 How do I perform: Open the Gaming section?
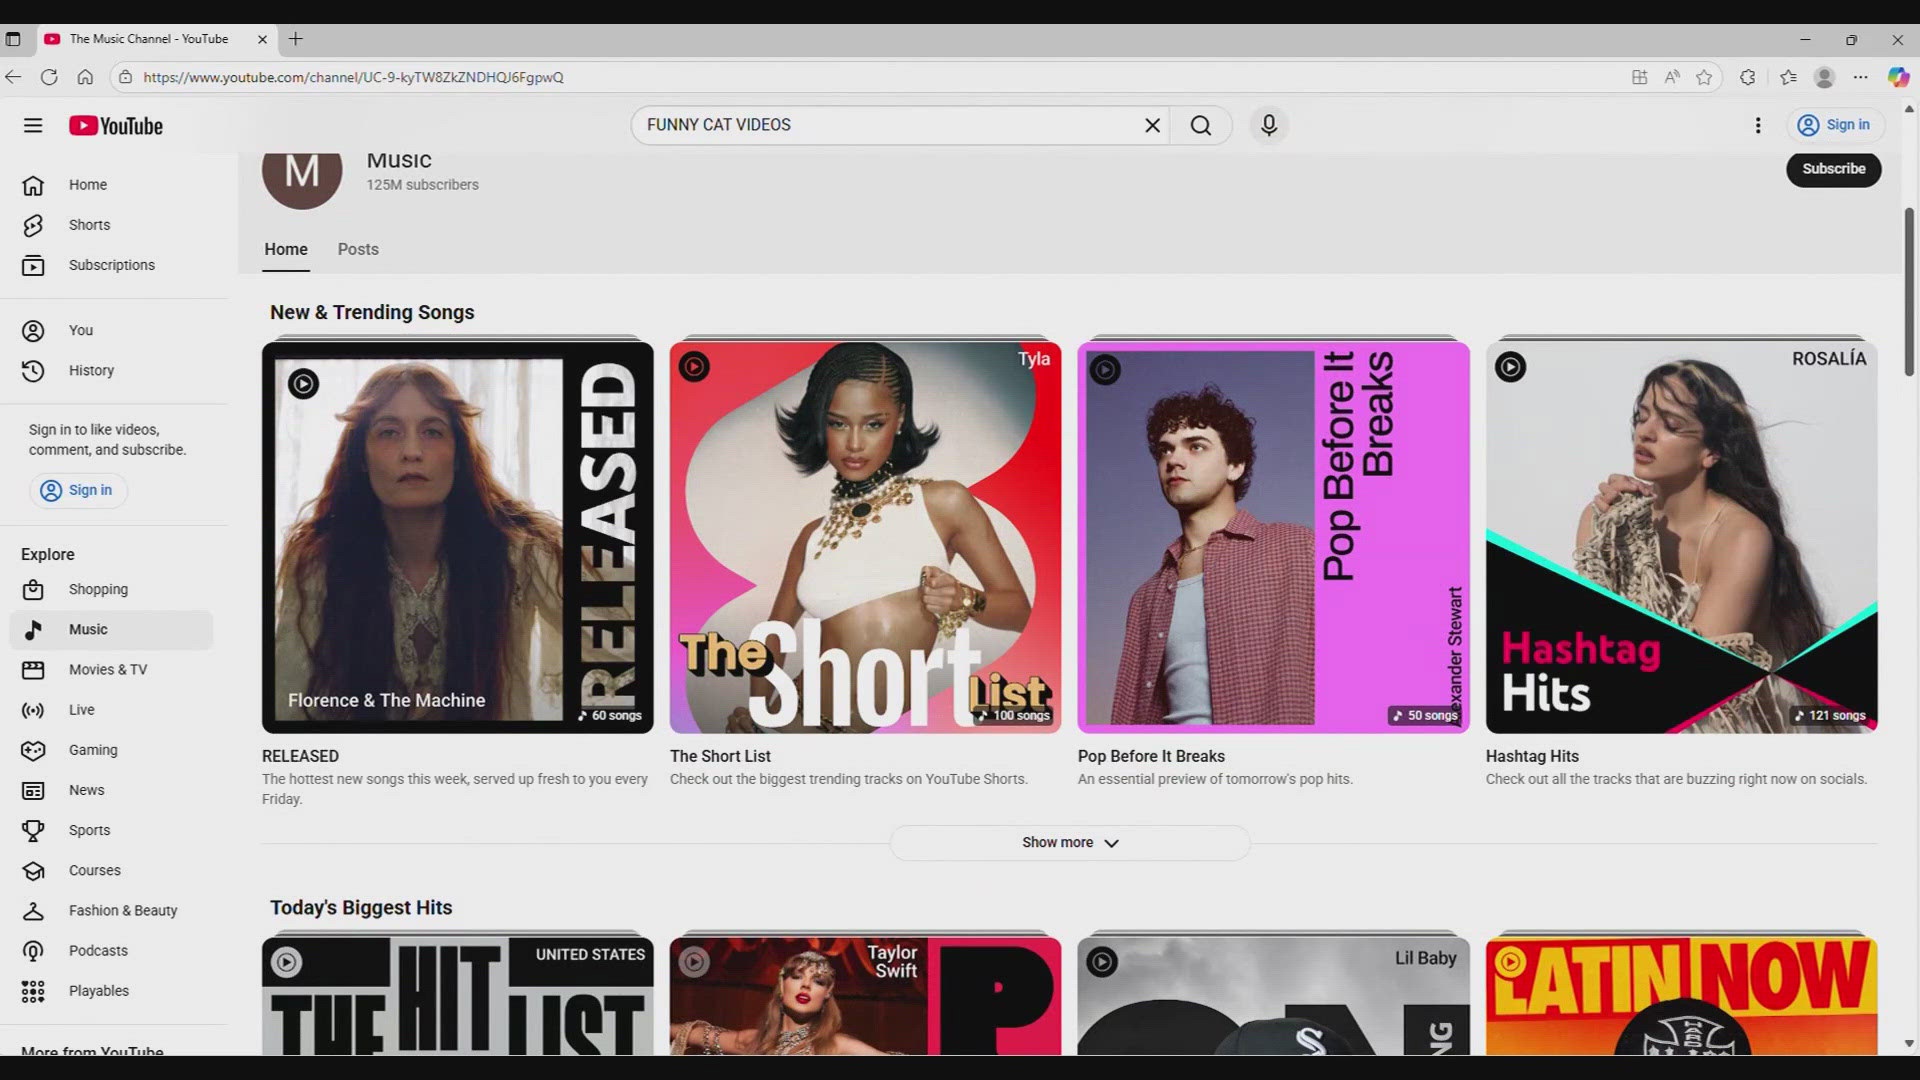(x=92, y=750)
